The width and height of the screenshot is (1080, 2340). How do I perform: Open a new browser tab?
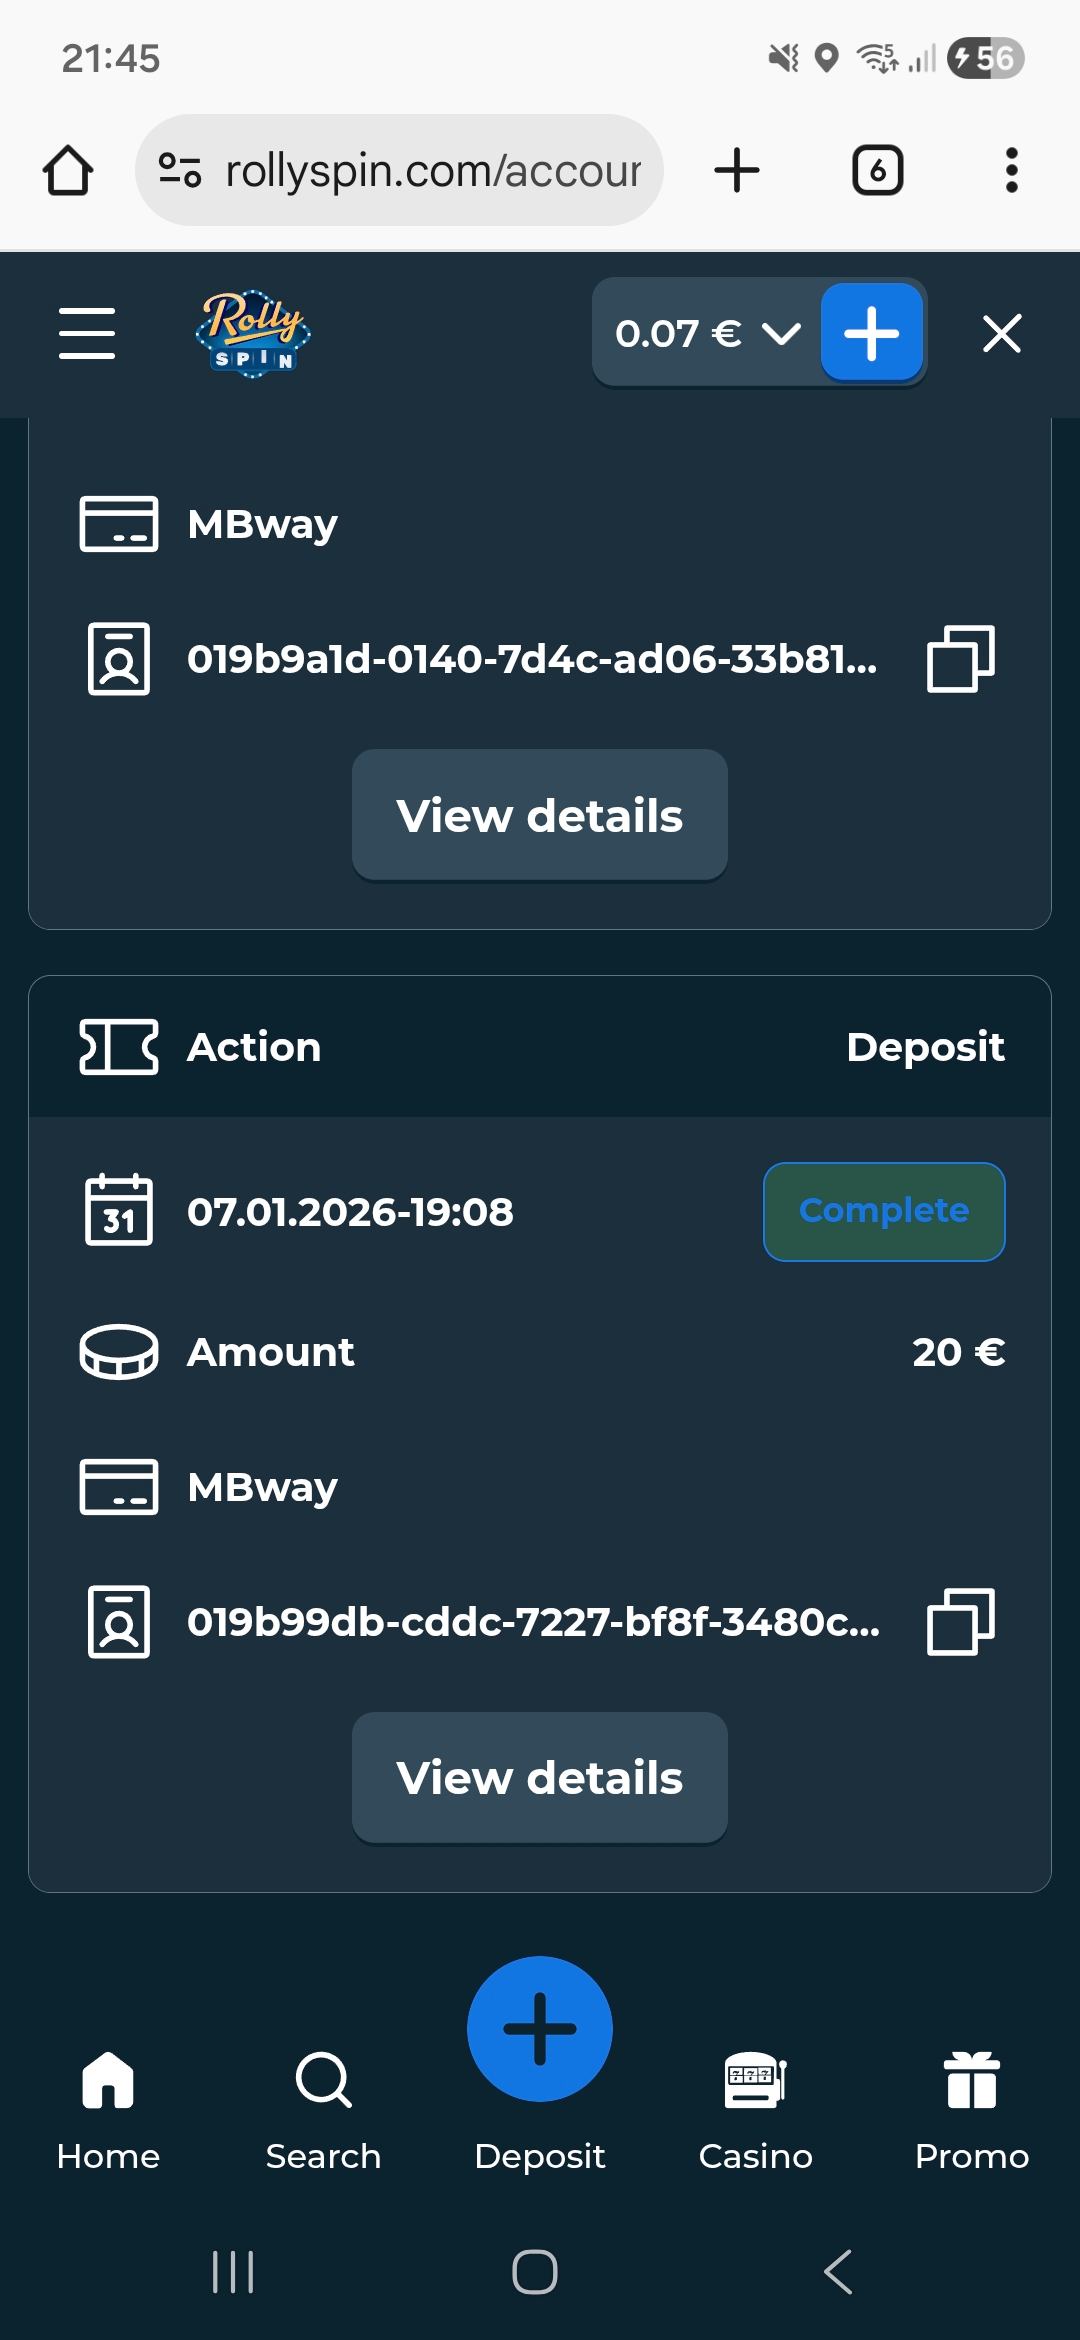737,170
